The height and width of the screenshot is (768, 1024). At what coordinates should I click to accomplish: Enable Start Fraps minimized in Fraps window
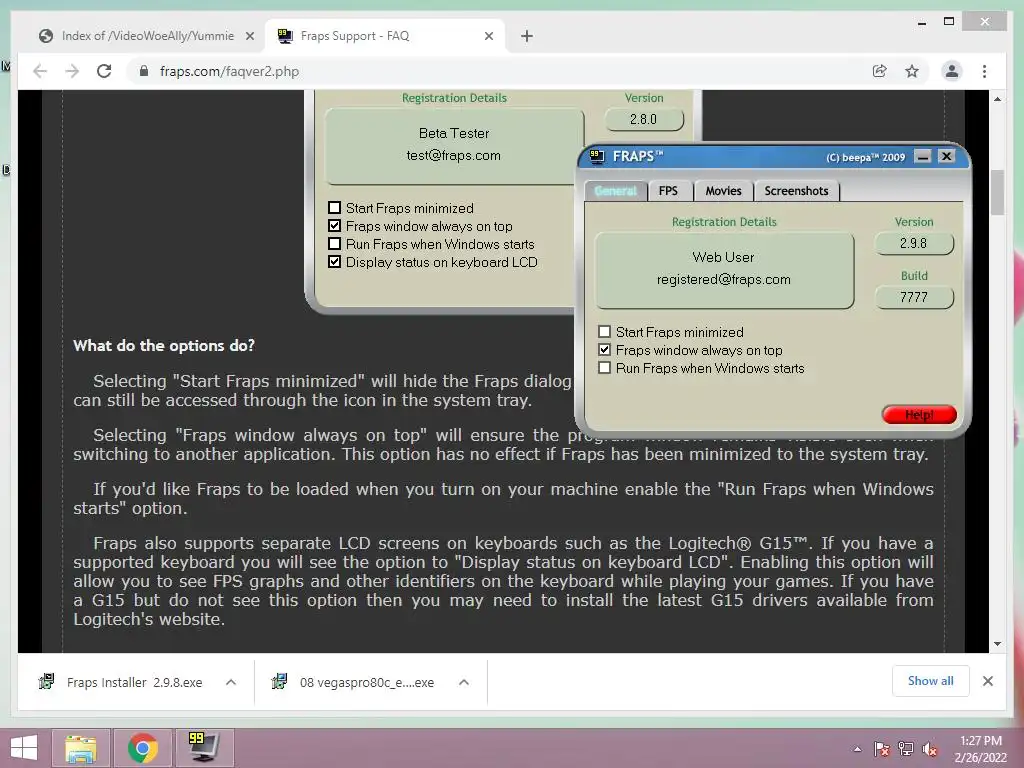click(x=605, y=332)
